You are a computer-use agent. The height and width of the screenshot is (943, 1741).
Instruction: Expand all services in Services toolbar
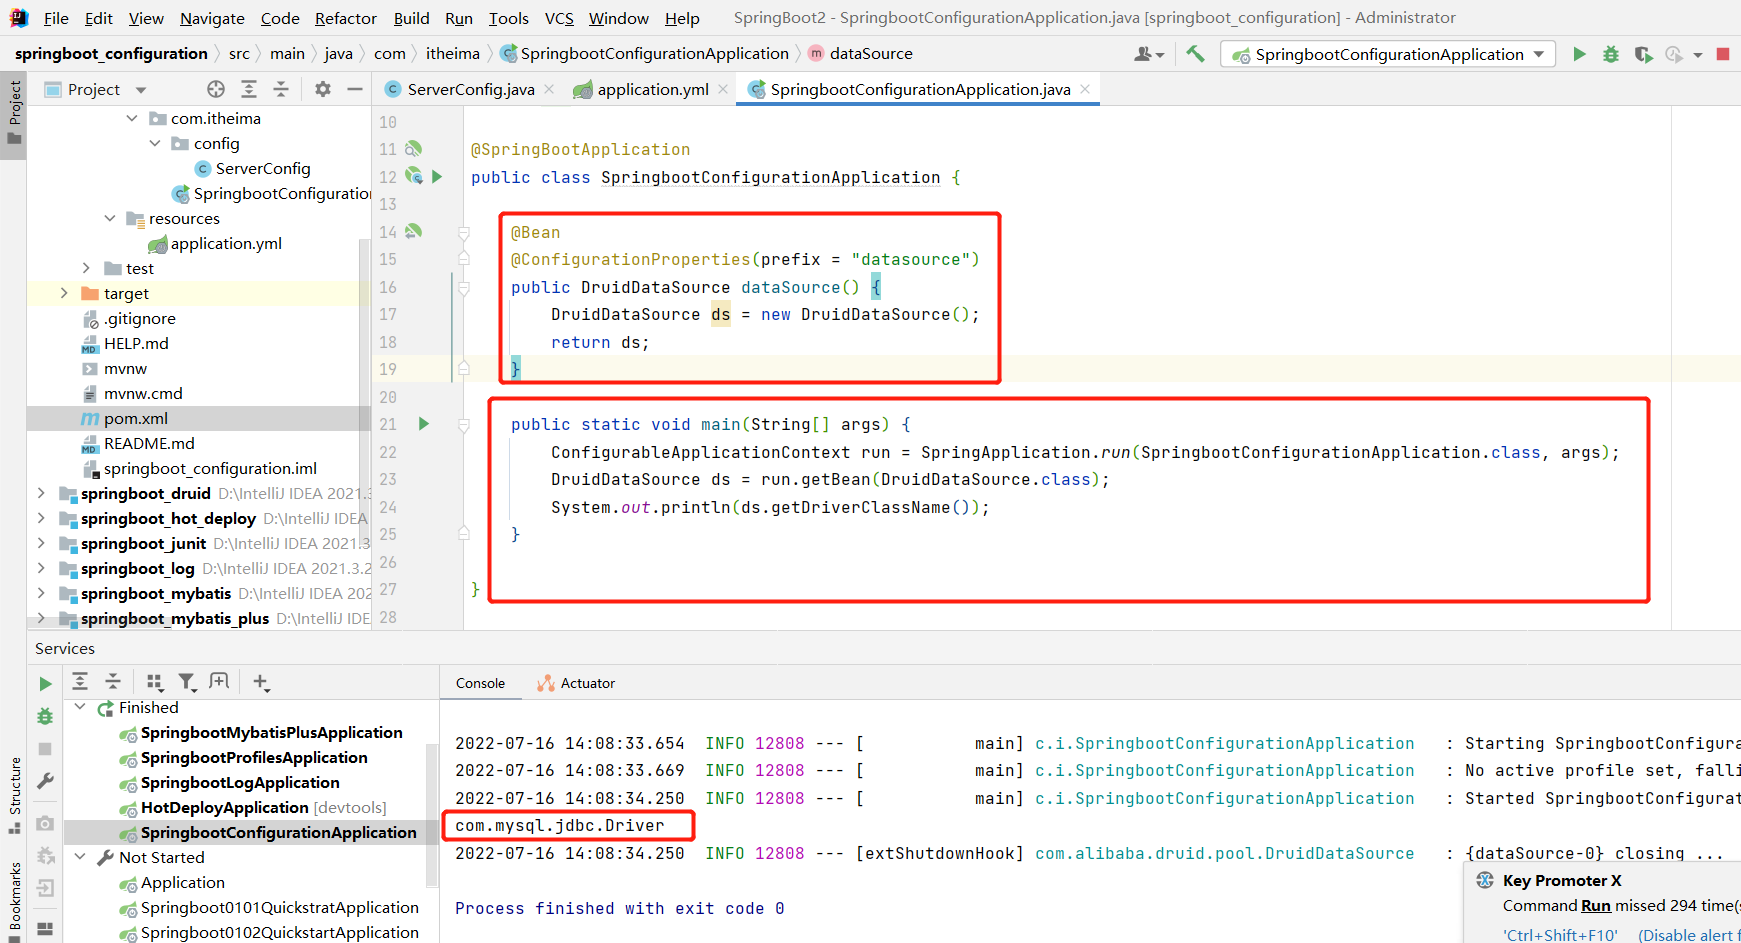(80, 682)
